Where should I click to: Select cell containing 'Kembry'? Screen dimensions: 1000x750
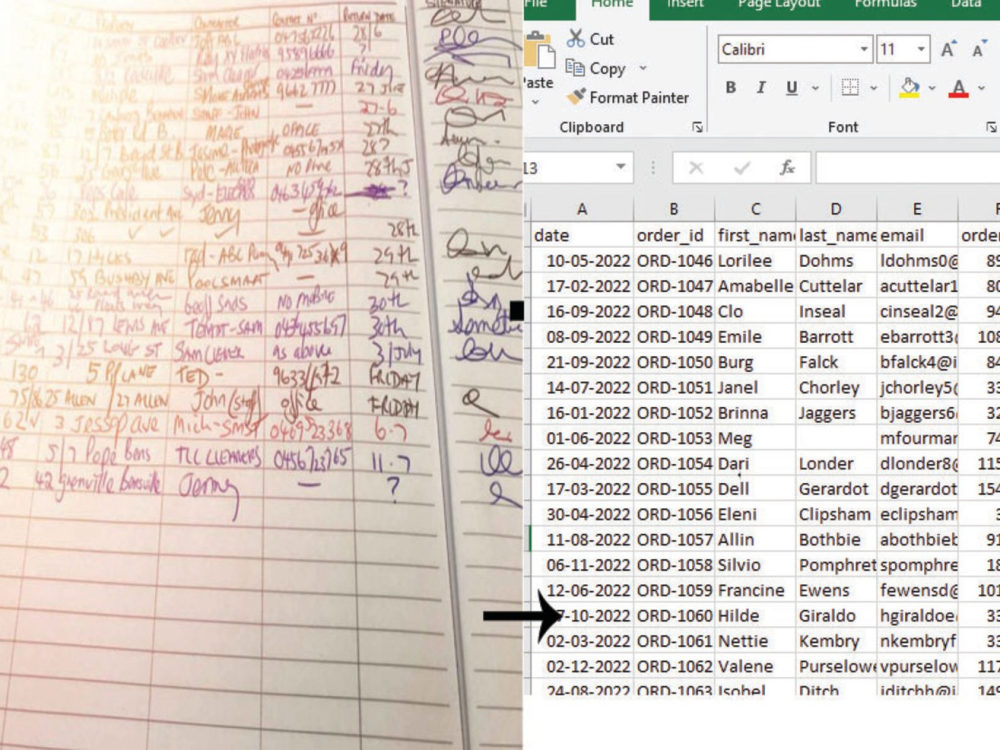(835, 641)
